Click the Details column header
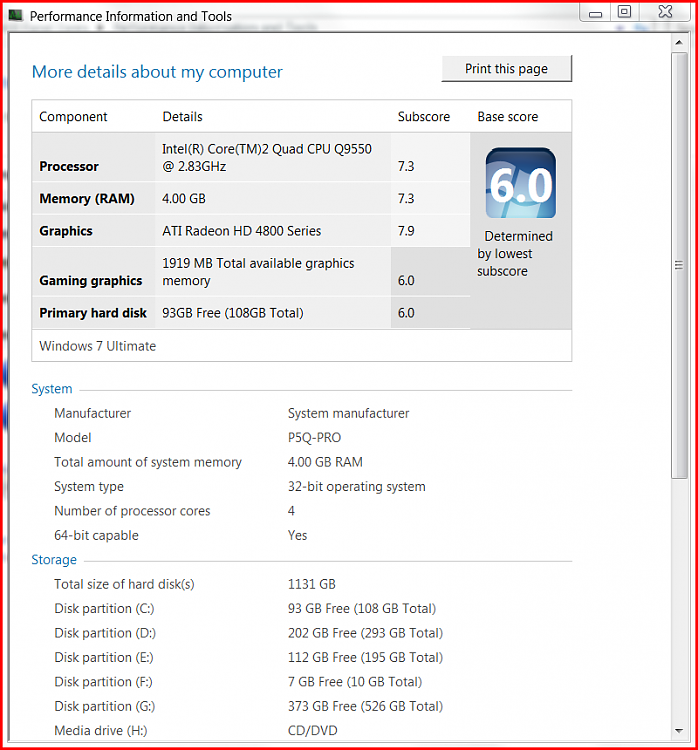 pos(182,117)
